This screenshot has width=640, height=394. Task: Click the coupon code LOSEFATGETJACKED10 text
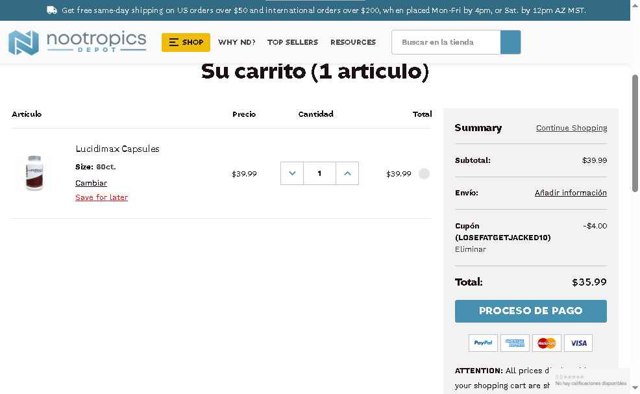[x=502, y=237]
